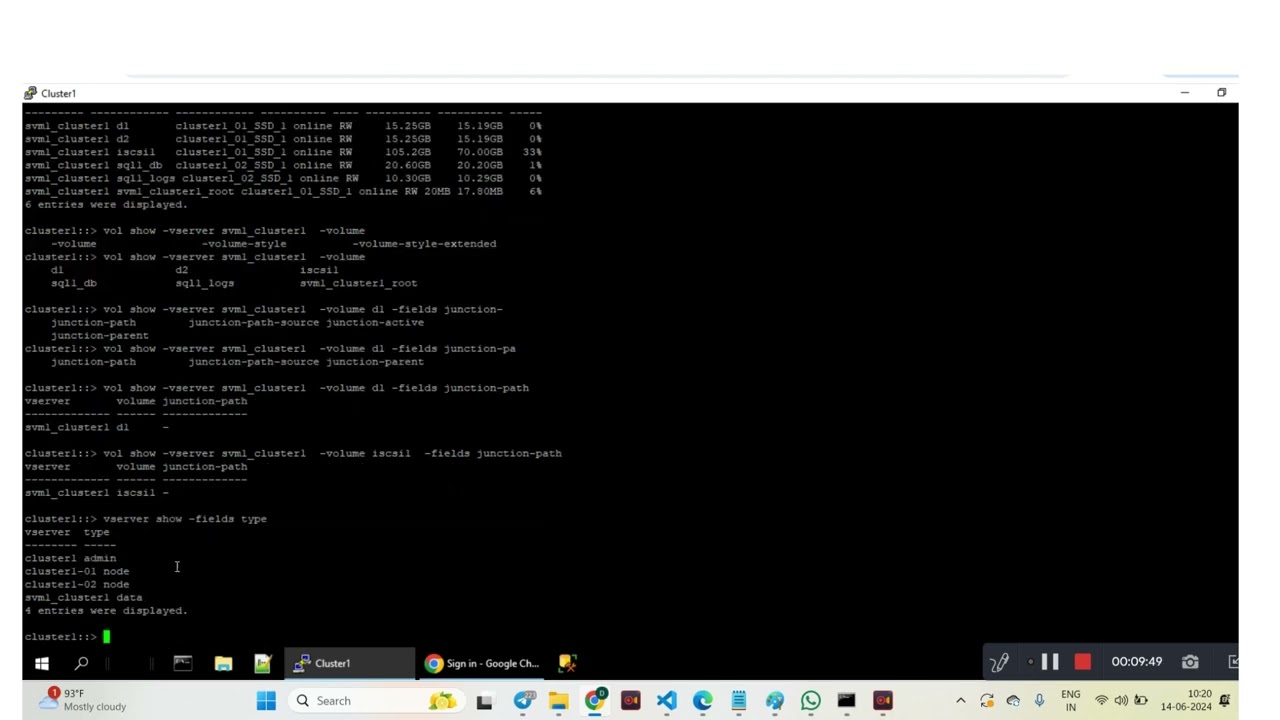Switch to Sign in - Google Chrome window
This screenshot has width=1280, height=720.
pyautogui.click(x=483, y=663)
